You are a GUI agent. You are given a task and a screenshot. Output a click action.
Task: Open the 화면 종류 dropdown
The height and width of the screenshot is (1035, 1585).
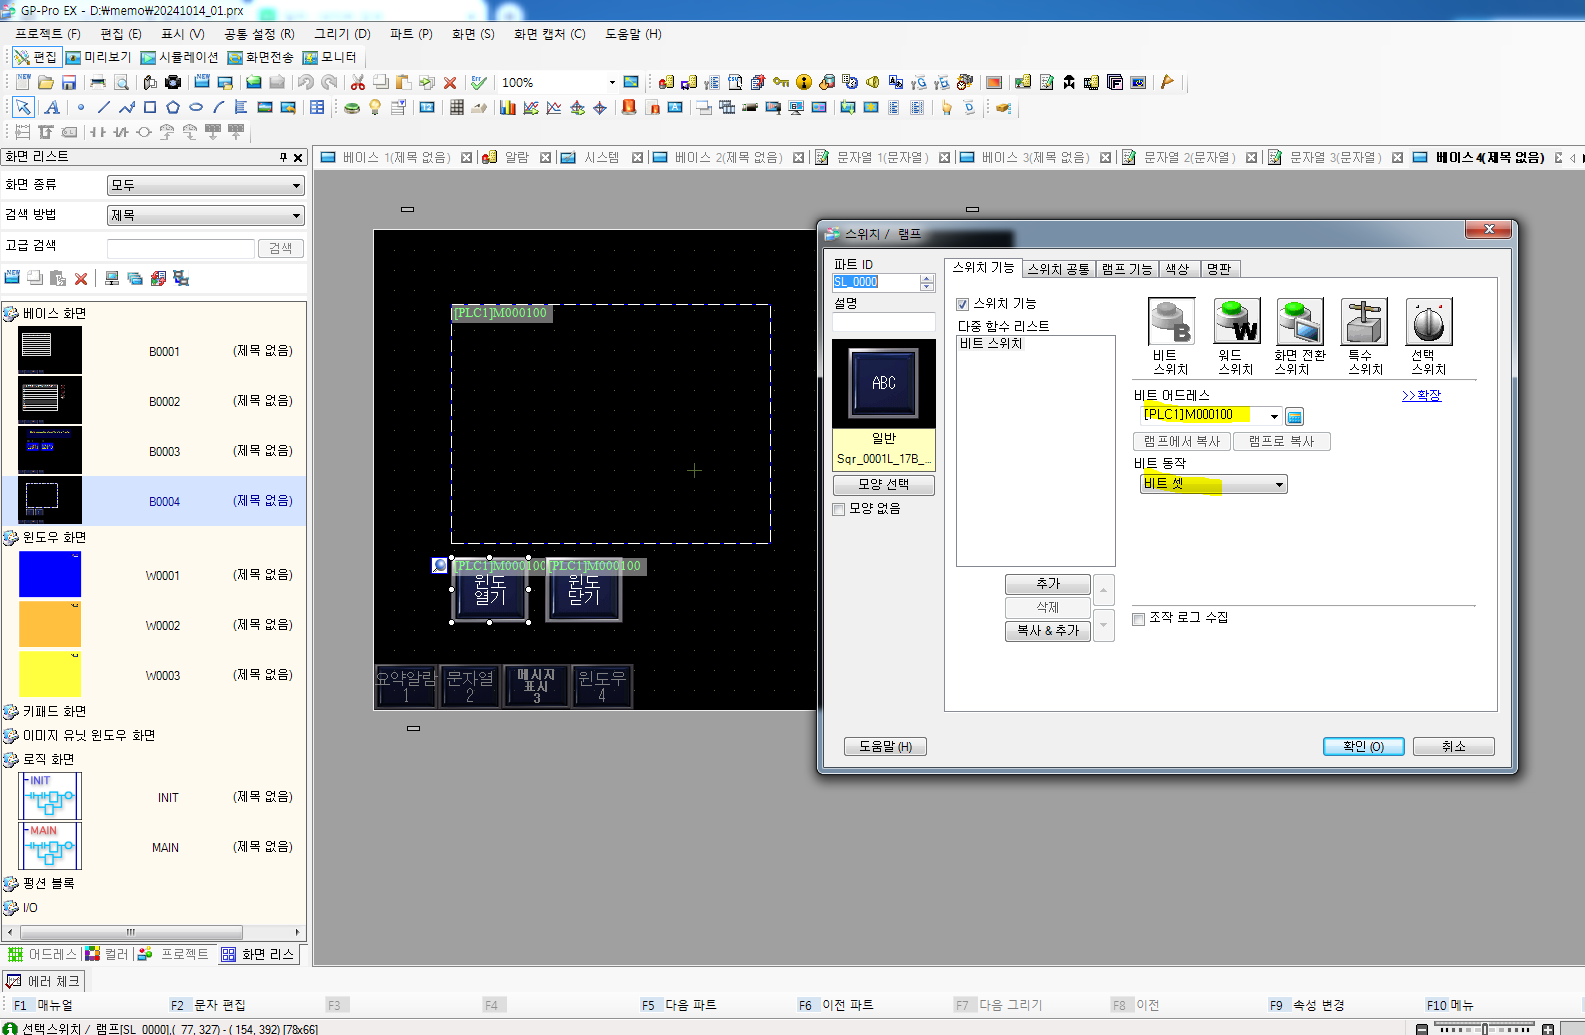point(205,185)
